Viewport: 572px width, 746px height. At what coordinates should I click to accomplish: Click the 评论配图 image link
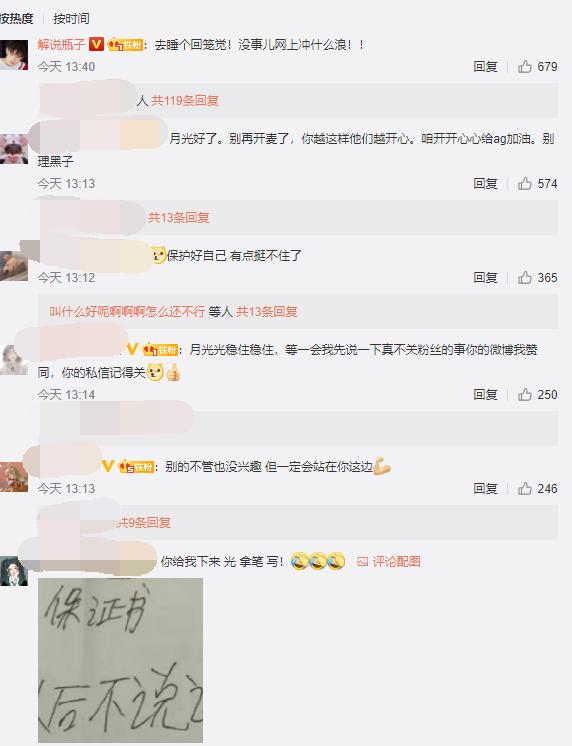[389, 561]
